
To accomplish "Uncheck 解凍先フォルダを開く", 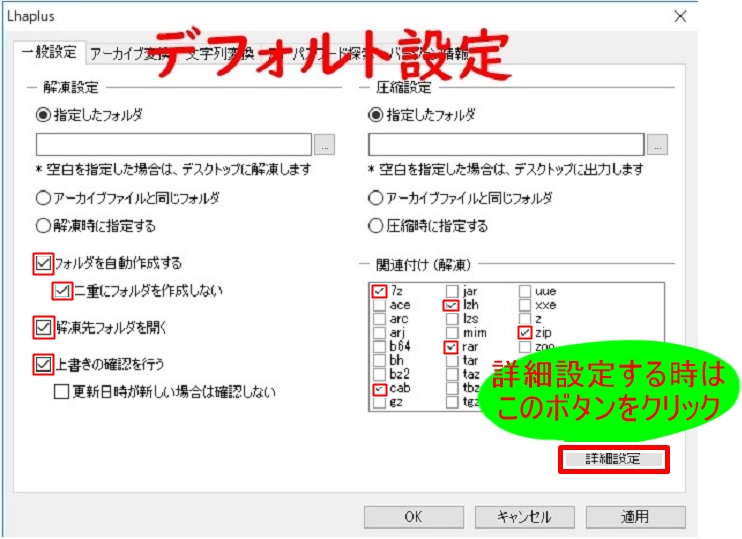I will [x=43, y=327].
